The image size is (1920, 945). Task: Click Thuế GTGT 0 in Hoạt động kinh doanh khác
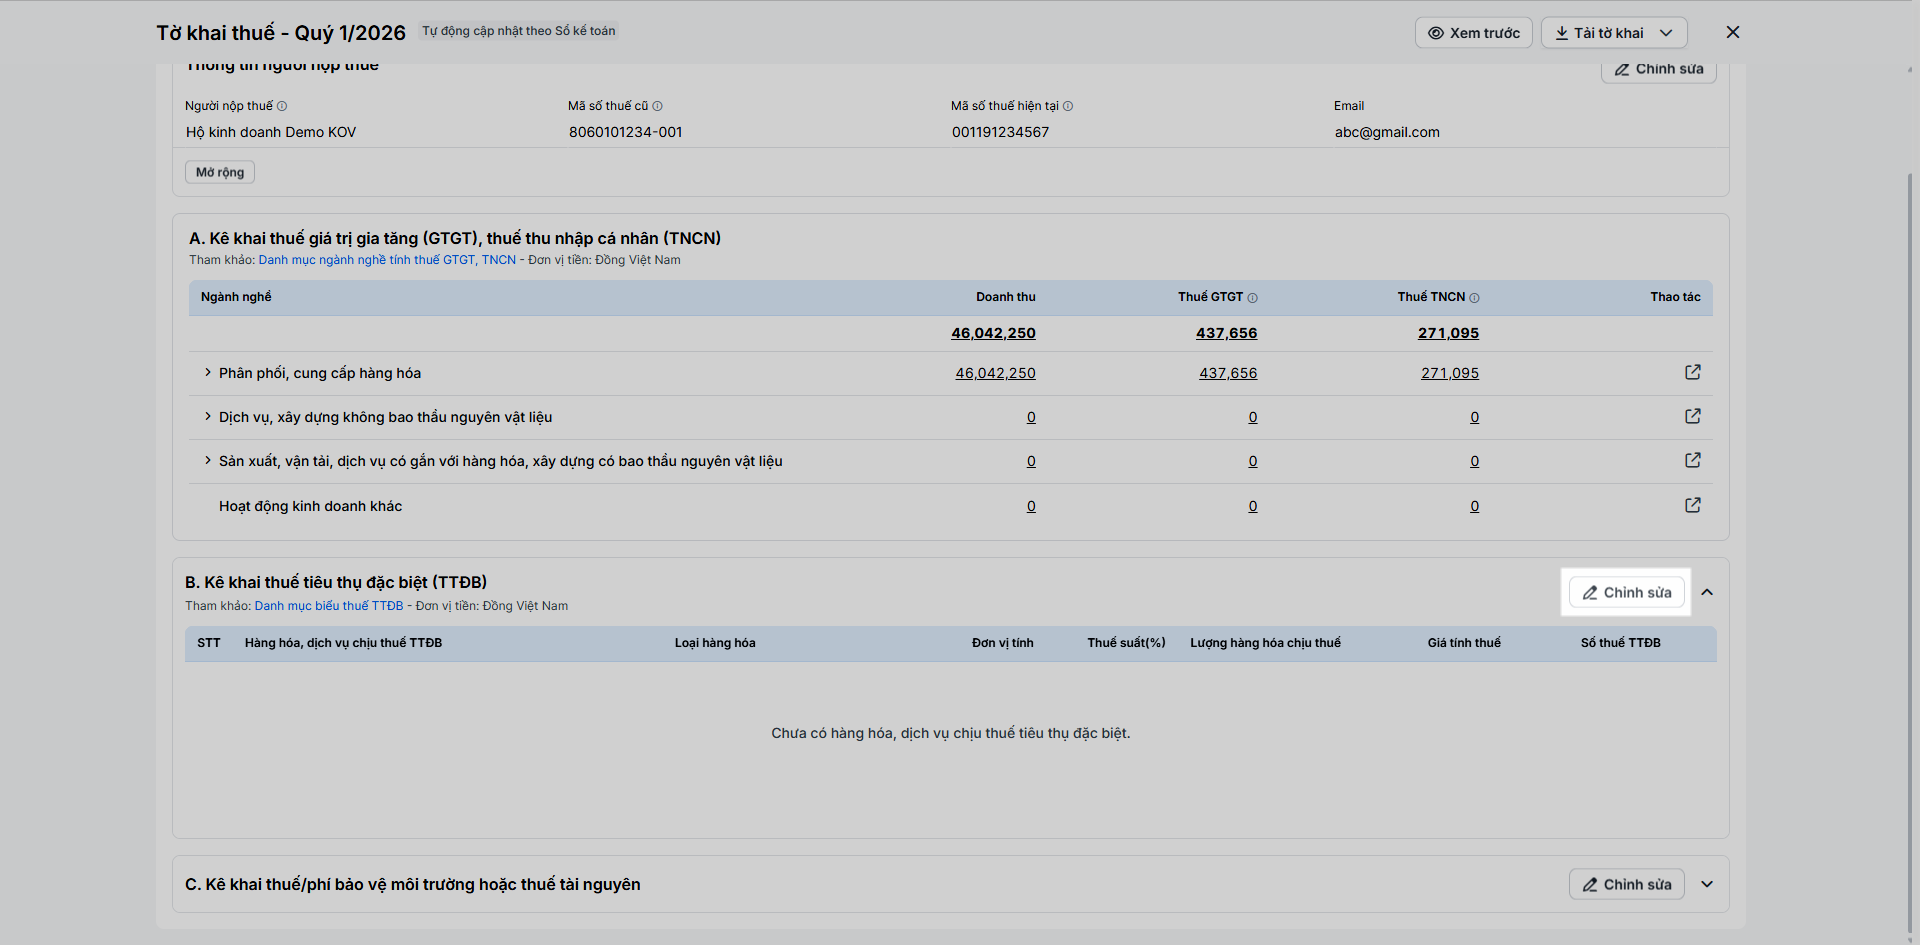[1253, 506]
